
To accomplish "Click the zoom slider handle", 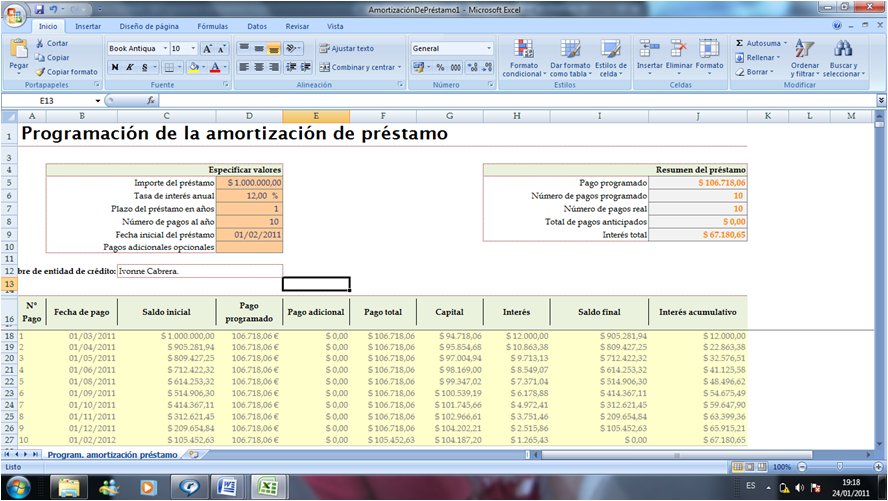I will 839,466.
